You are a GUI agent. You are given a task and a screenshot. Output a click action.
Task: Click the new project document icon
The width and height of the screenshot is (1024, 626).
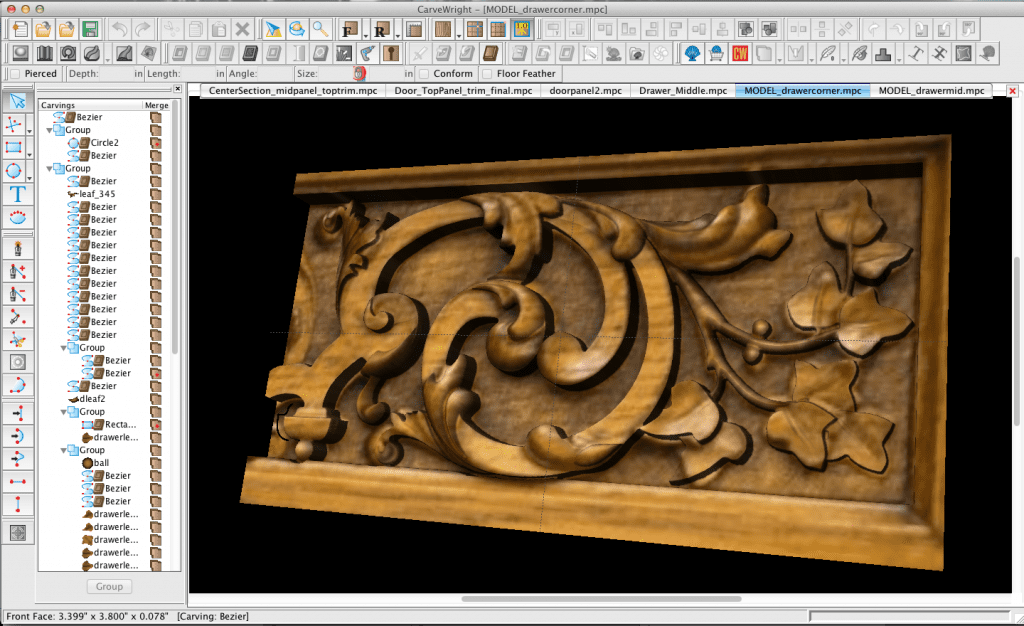(x=18, y=29)
